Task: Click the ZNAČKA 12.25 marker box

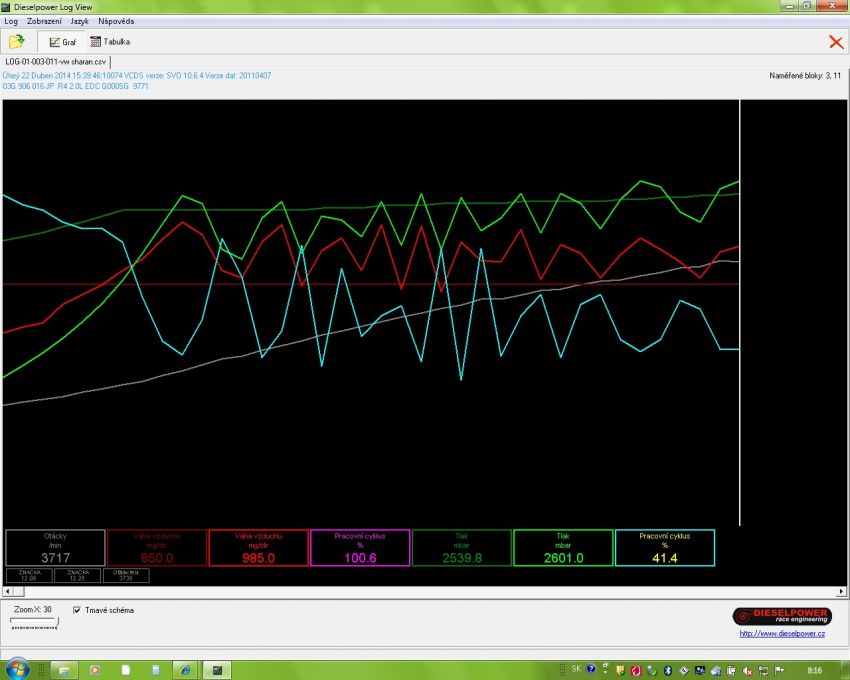Action: tap(78, 575)
